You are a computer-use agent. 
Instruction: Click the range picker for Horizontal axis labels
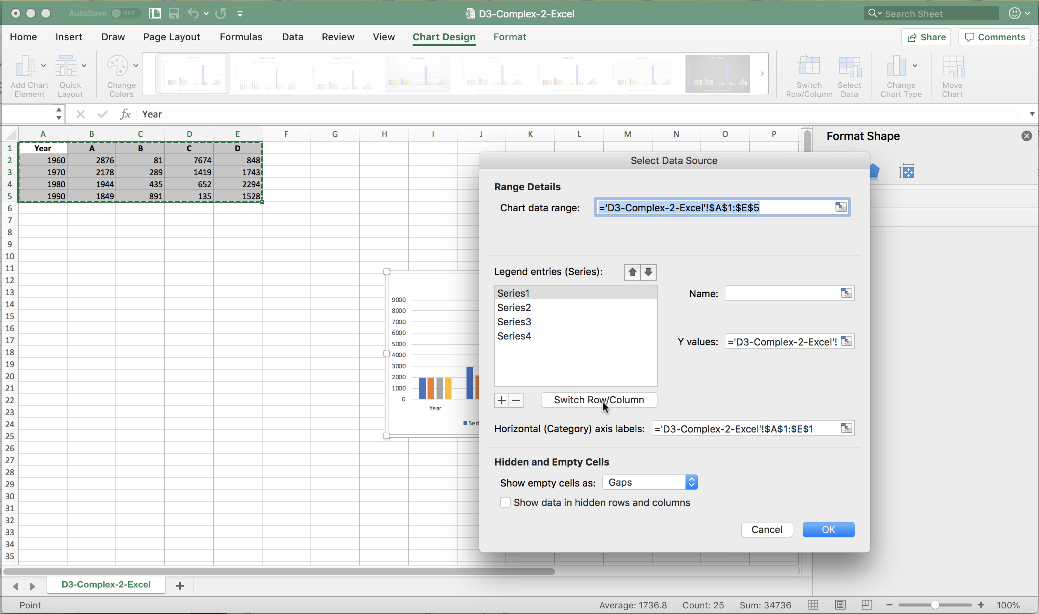pos(847,428)
